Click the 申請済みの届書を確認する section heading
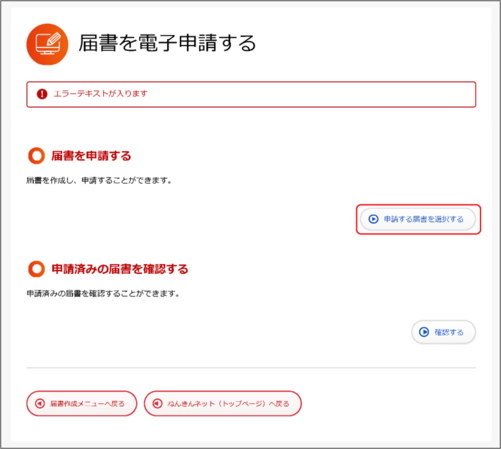 pyautogui.click(x=120, y=269)
